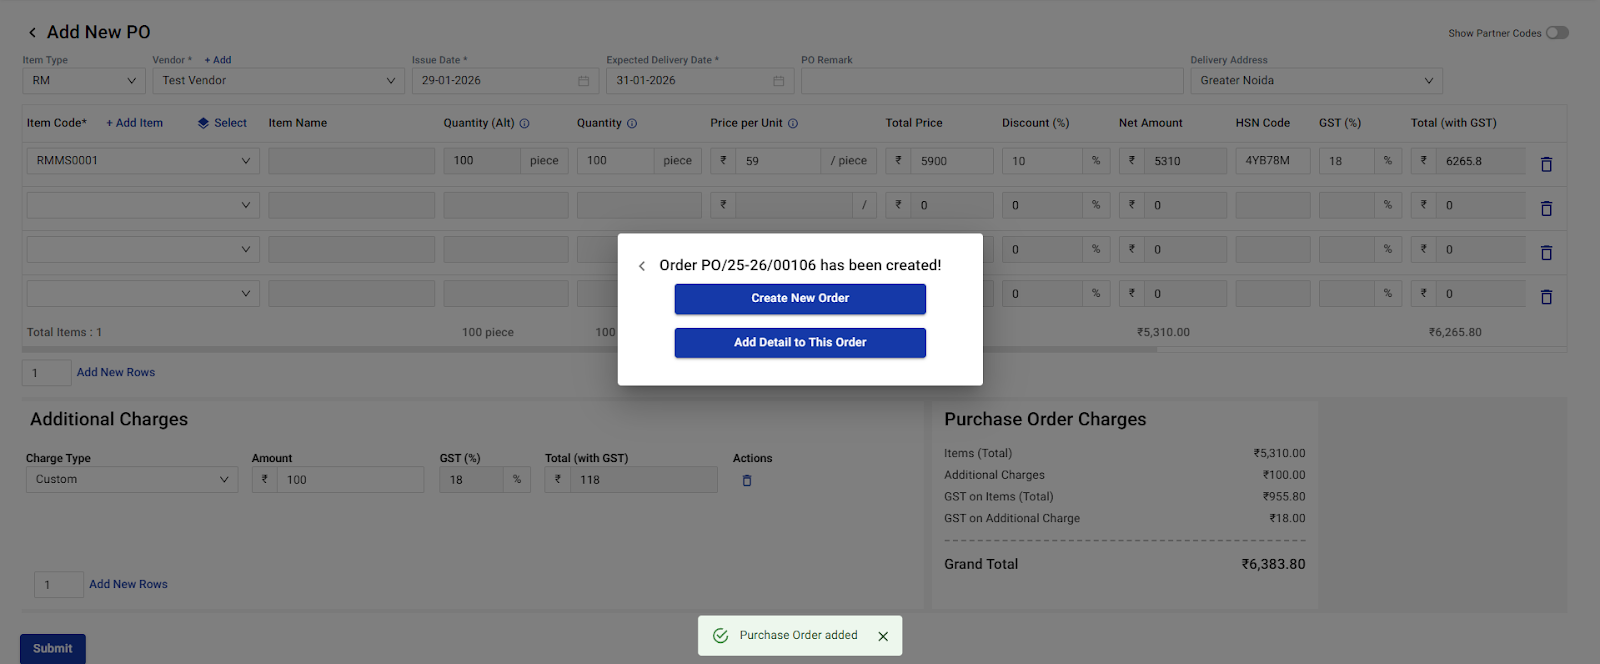The height and width of the screenshot is (664, 1600).
Task: Click the info icon next to Price per Unit
Action: (793, 124)
